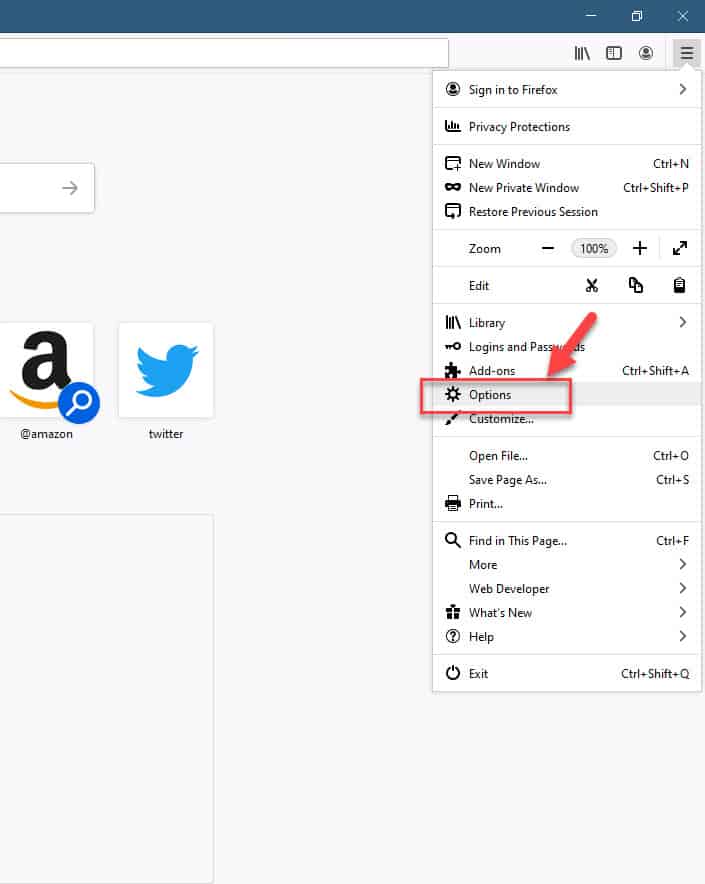Screen dimensions: 705x884
Task: Copy using the Edit row copy icon
Action: point(636,285)
